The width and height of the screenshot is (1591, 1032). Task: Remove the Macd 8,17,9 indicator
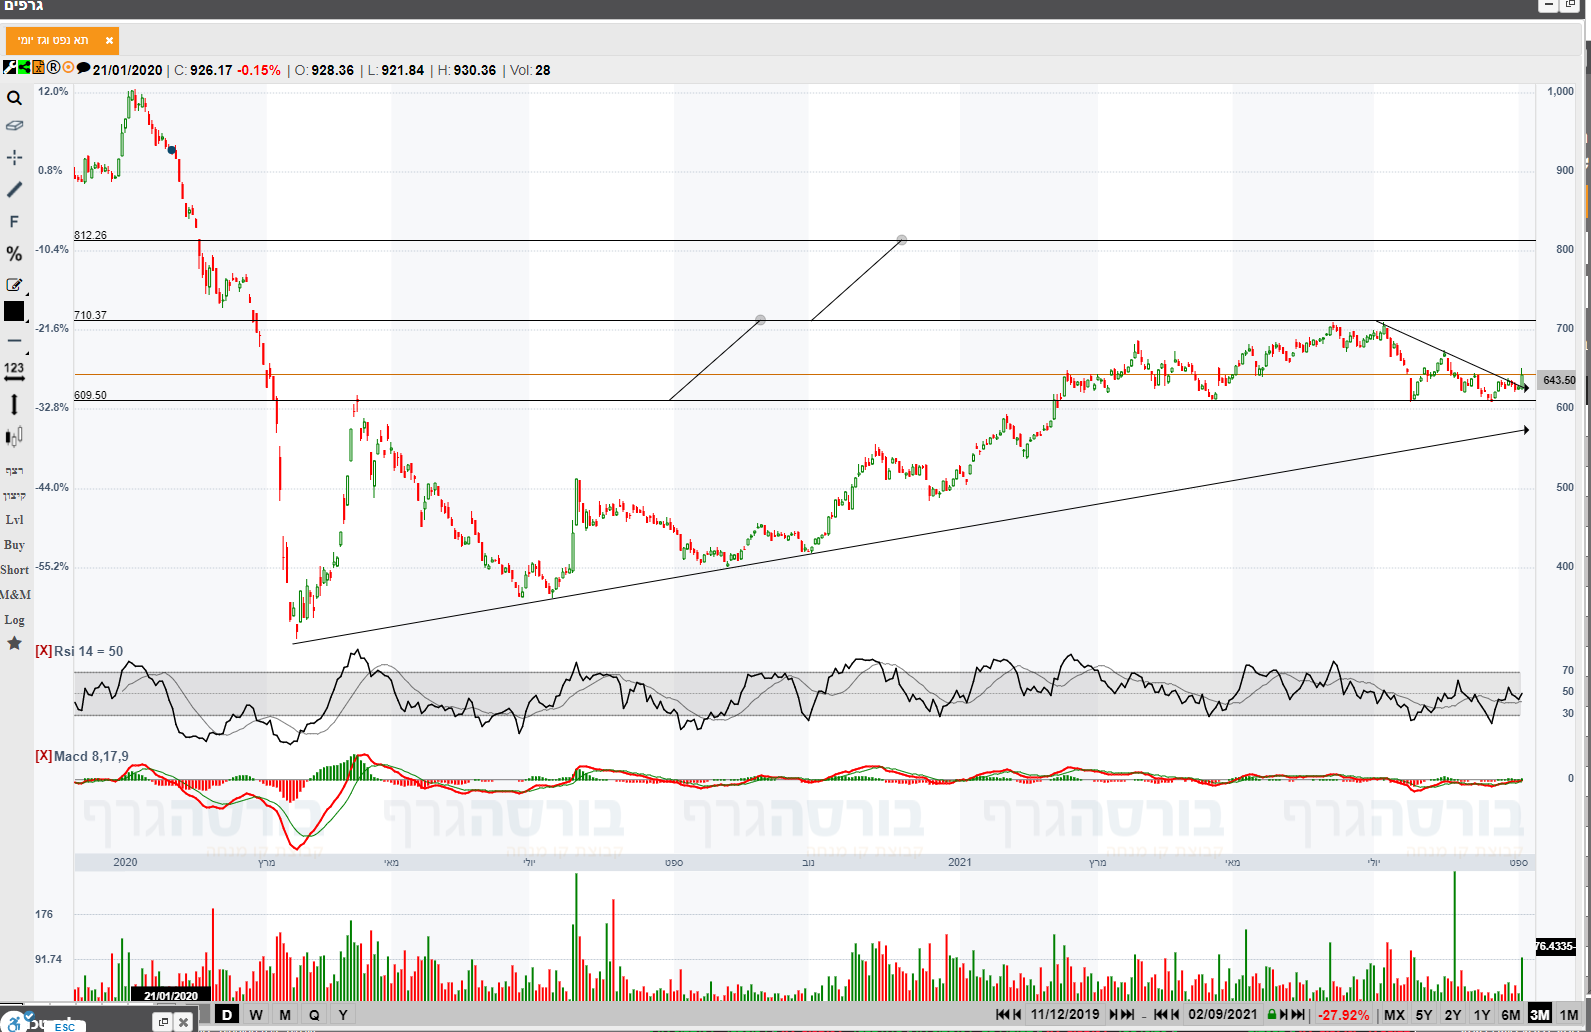43,756
